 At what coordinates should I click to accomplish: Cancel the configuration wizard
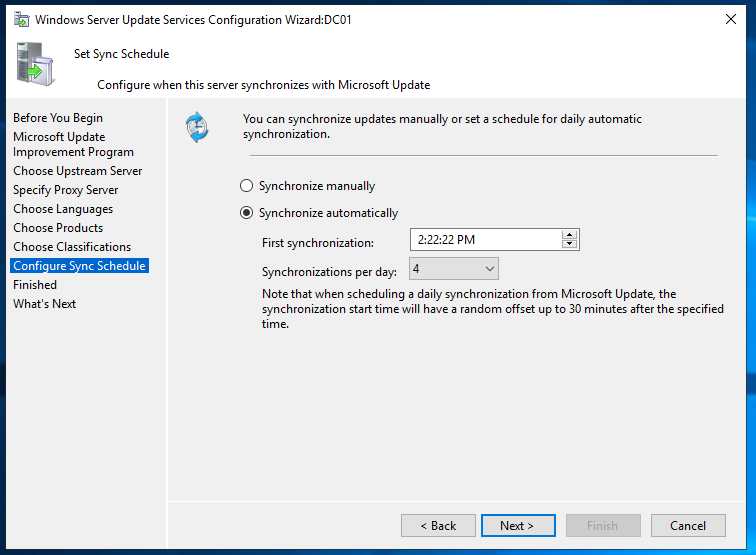(688, 525)
